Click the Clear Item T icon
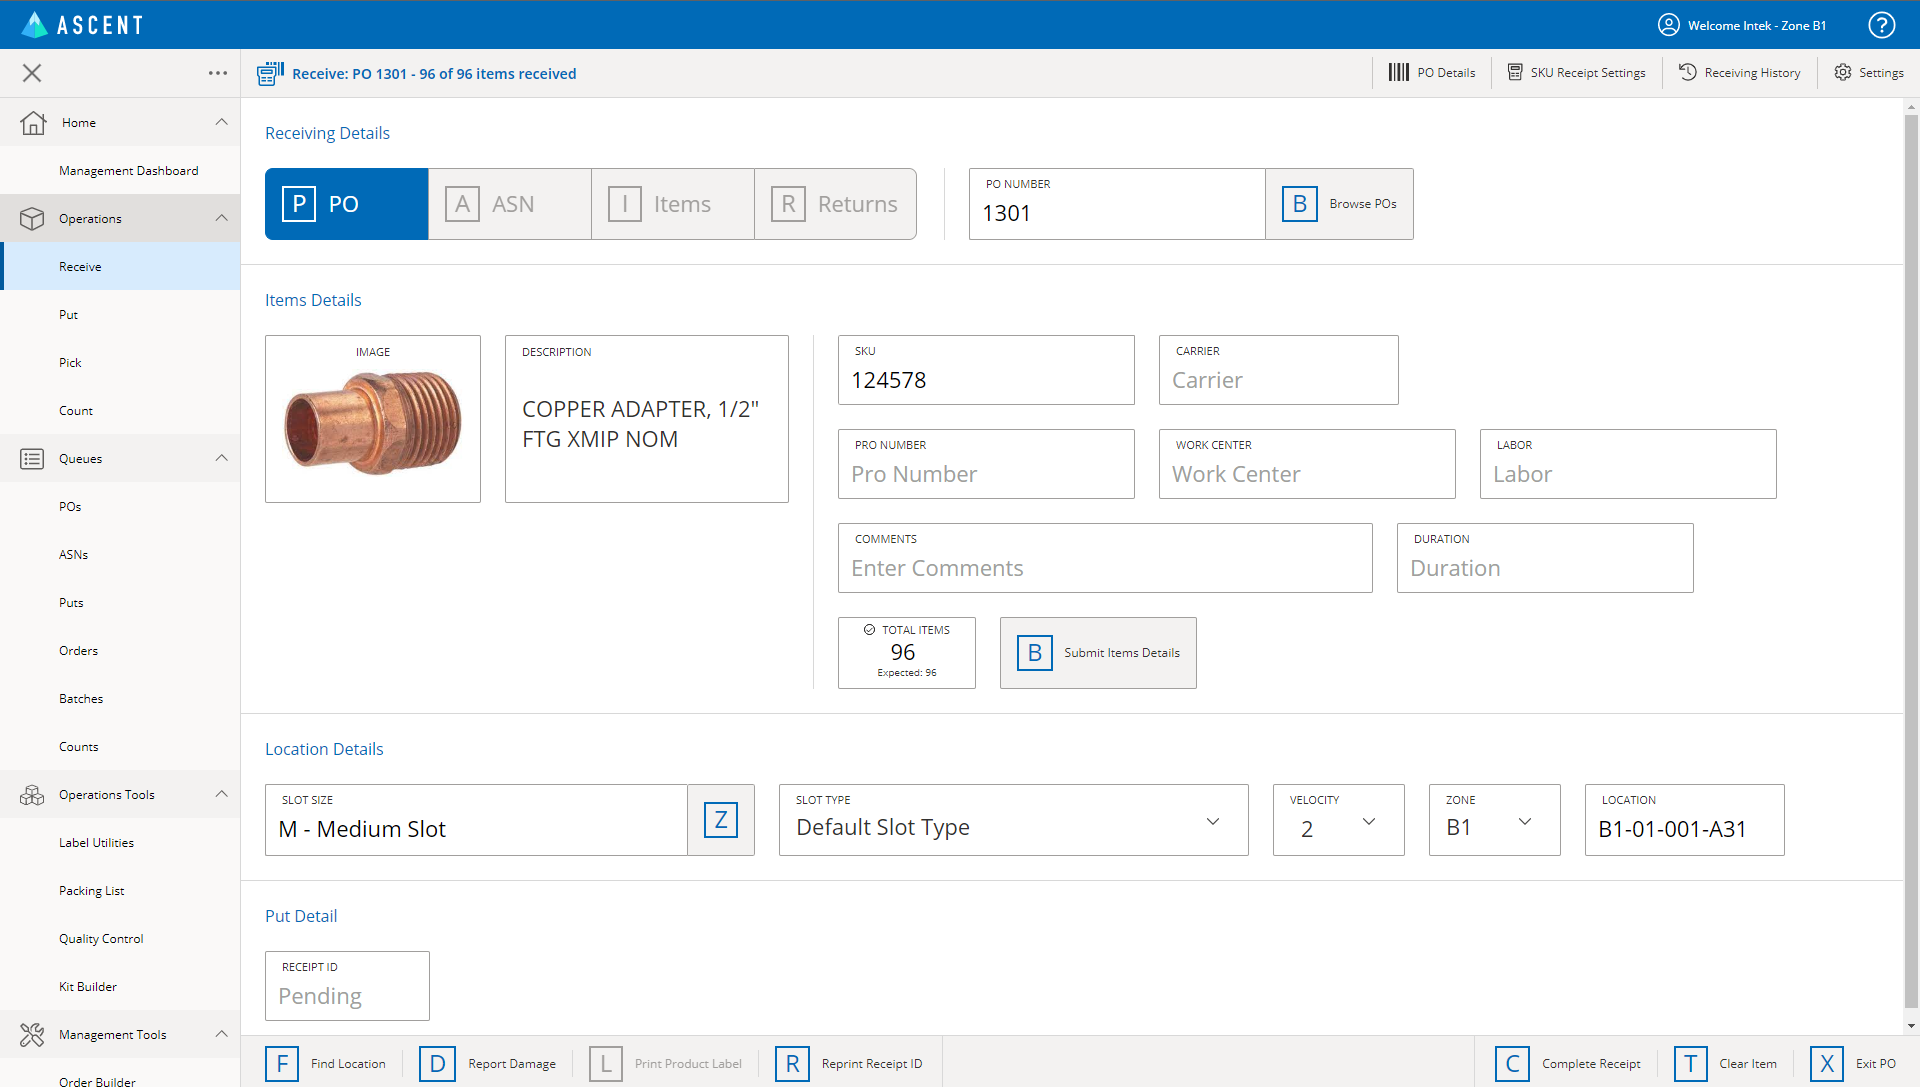The height and width of the screenshot is (1087, 1920). 1690,1063
